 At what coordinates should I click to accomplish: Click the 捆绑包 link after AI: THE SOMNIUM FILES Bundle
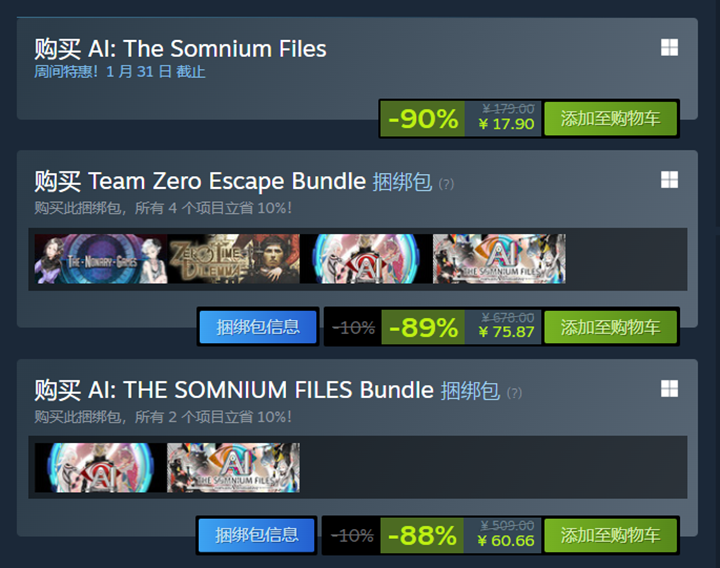click(x=470, y=390)
